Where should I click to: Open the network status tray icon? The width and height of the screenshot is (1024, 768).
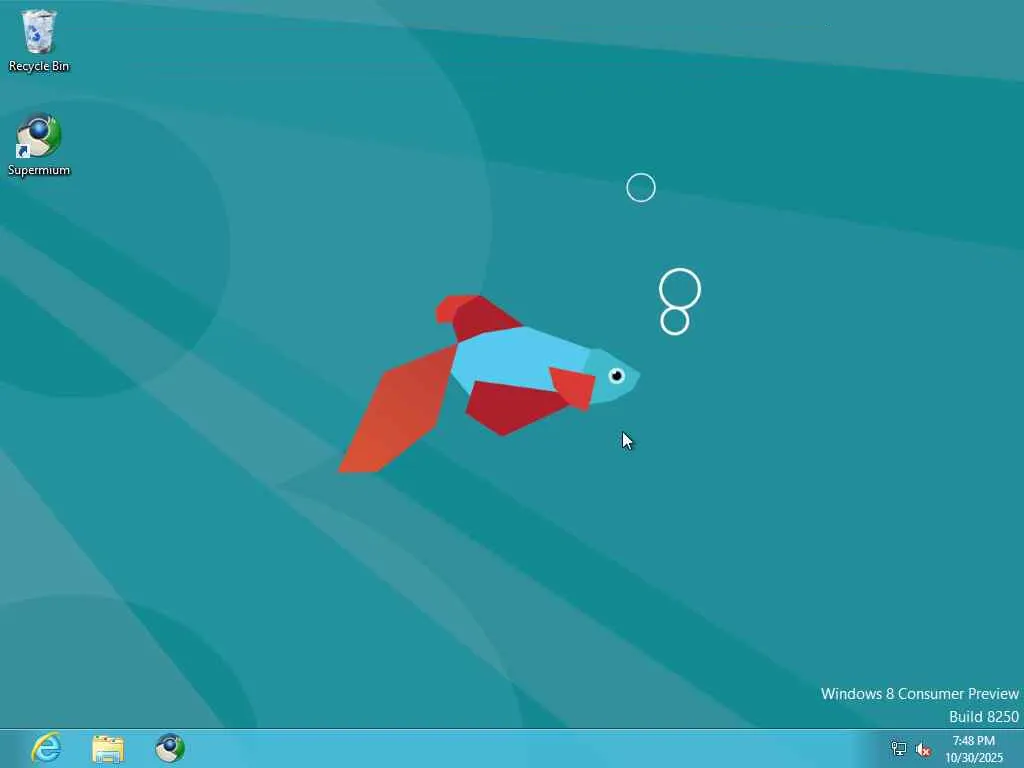click(899, 749)
